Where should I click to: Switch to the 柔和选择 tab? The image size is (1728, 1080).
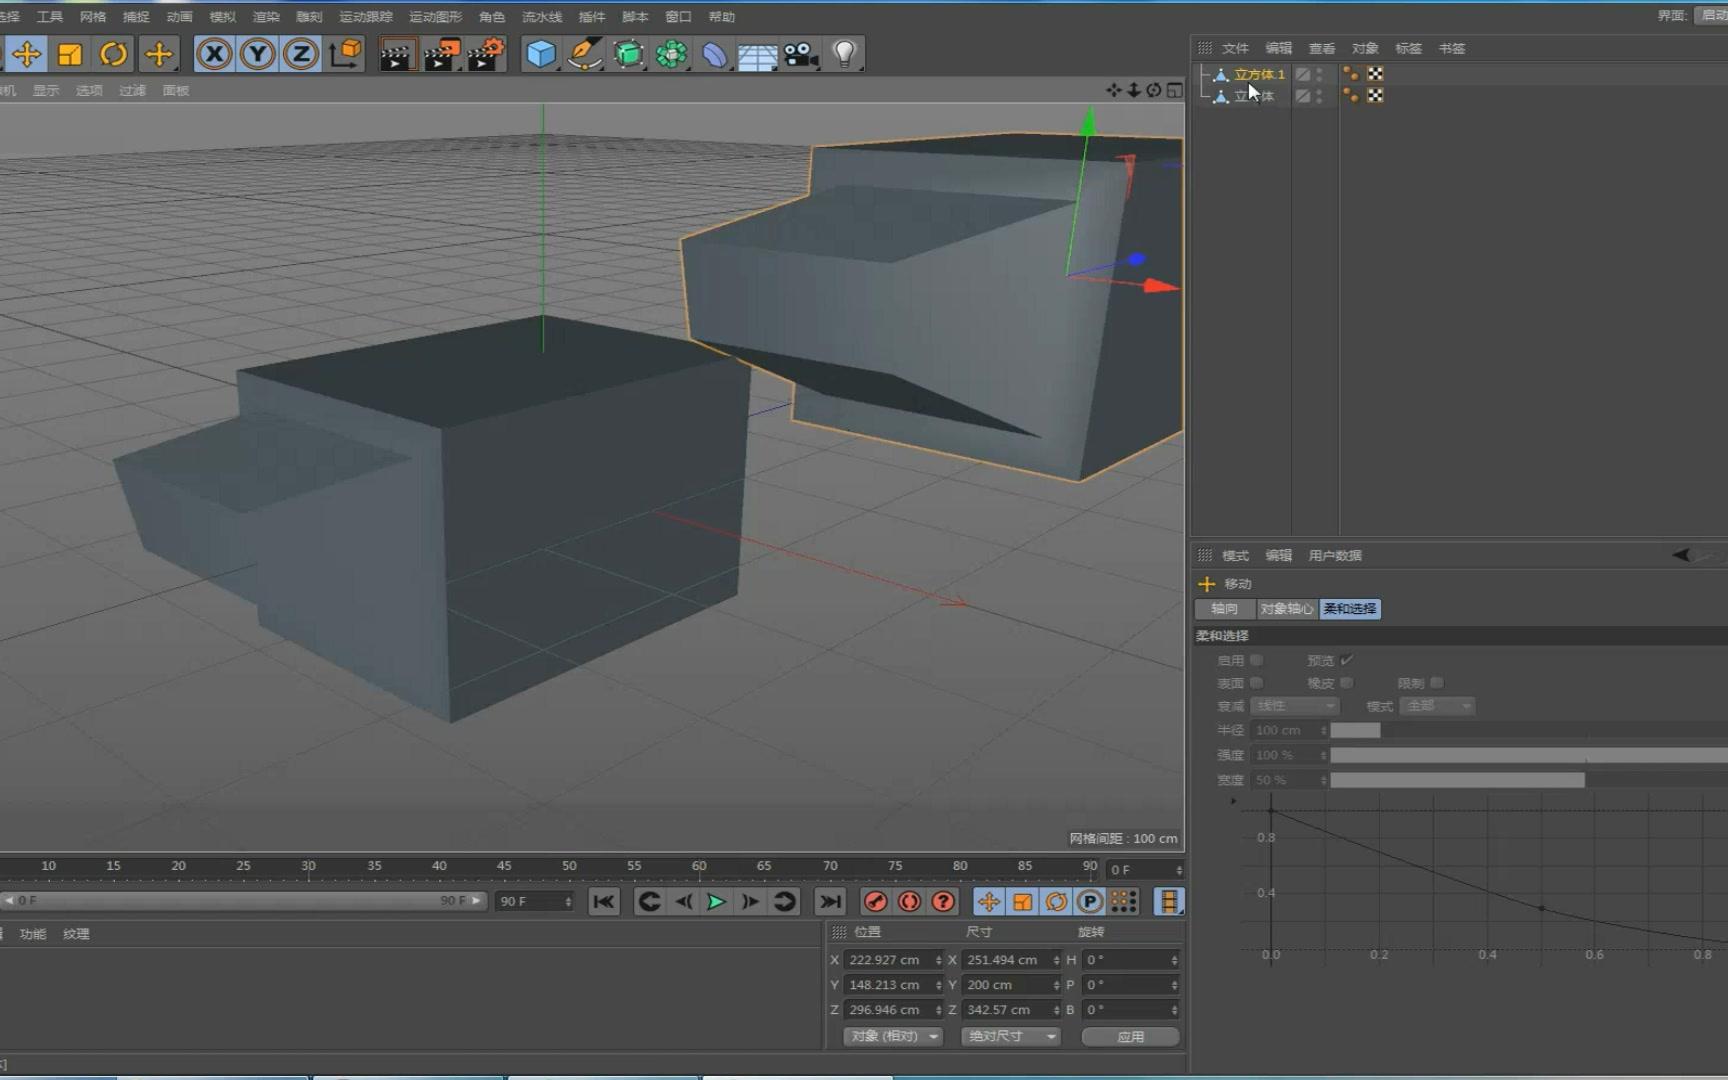tap(1349, 609)
